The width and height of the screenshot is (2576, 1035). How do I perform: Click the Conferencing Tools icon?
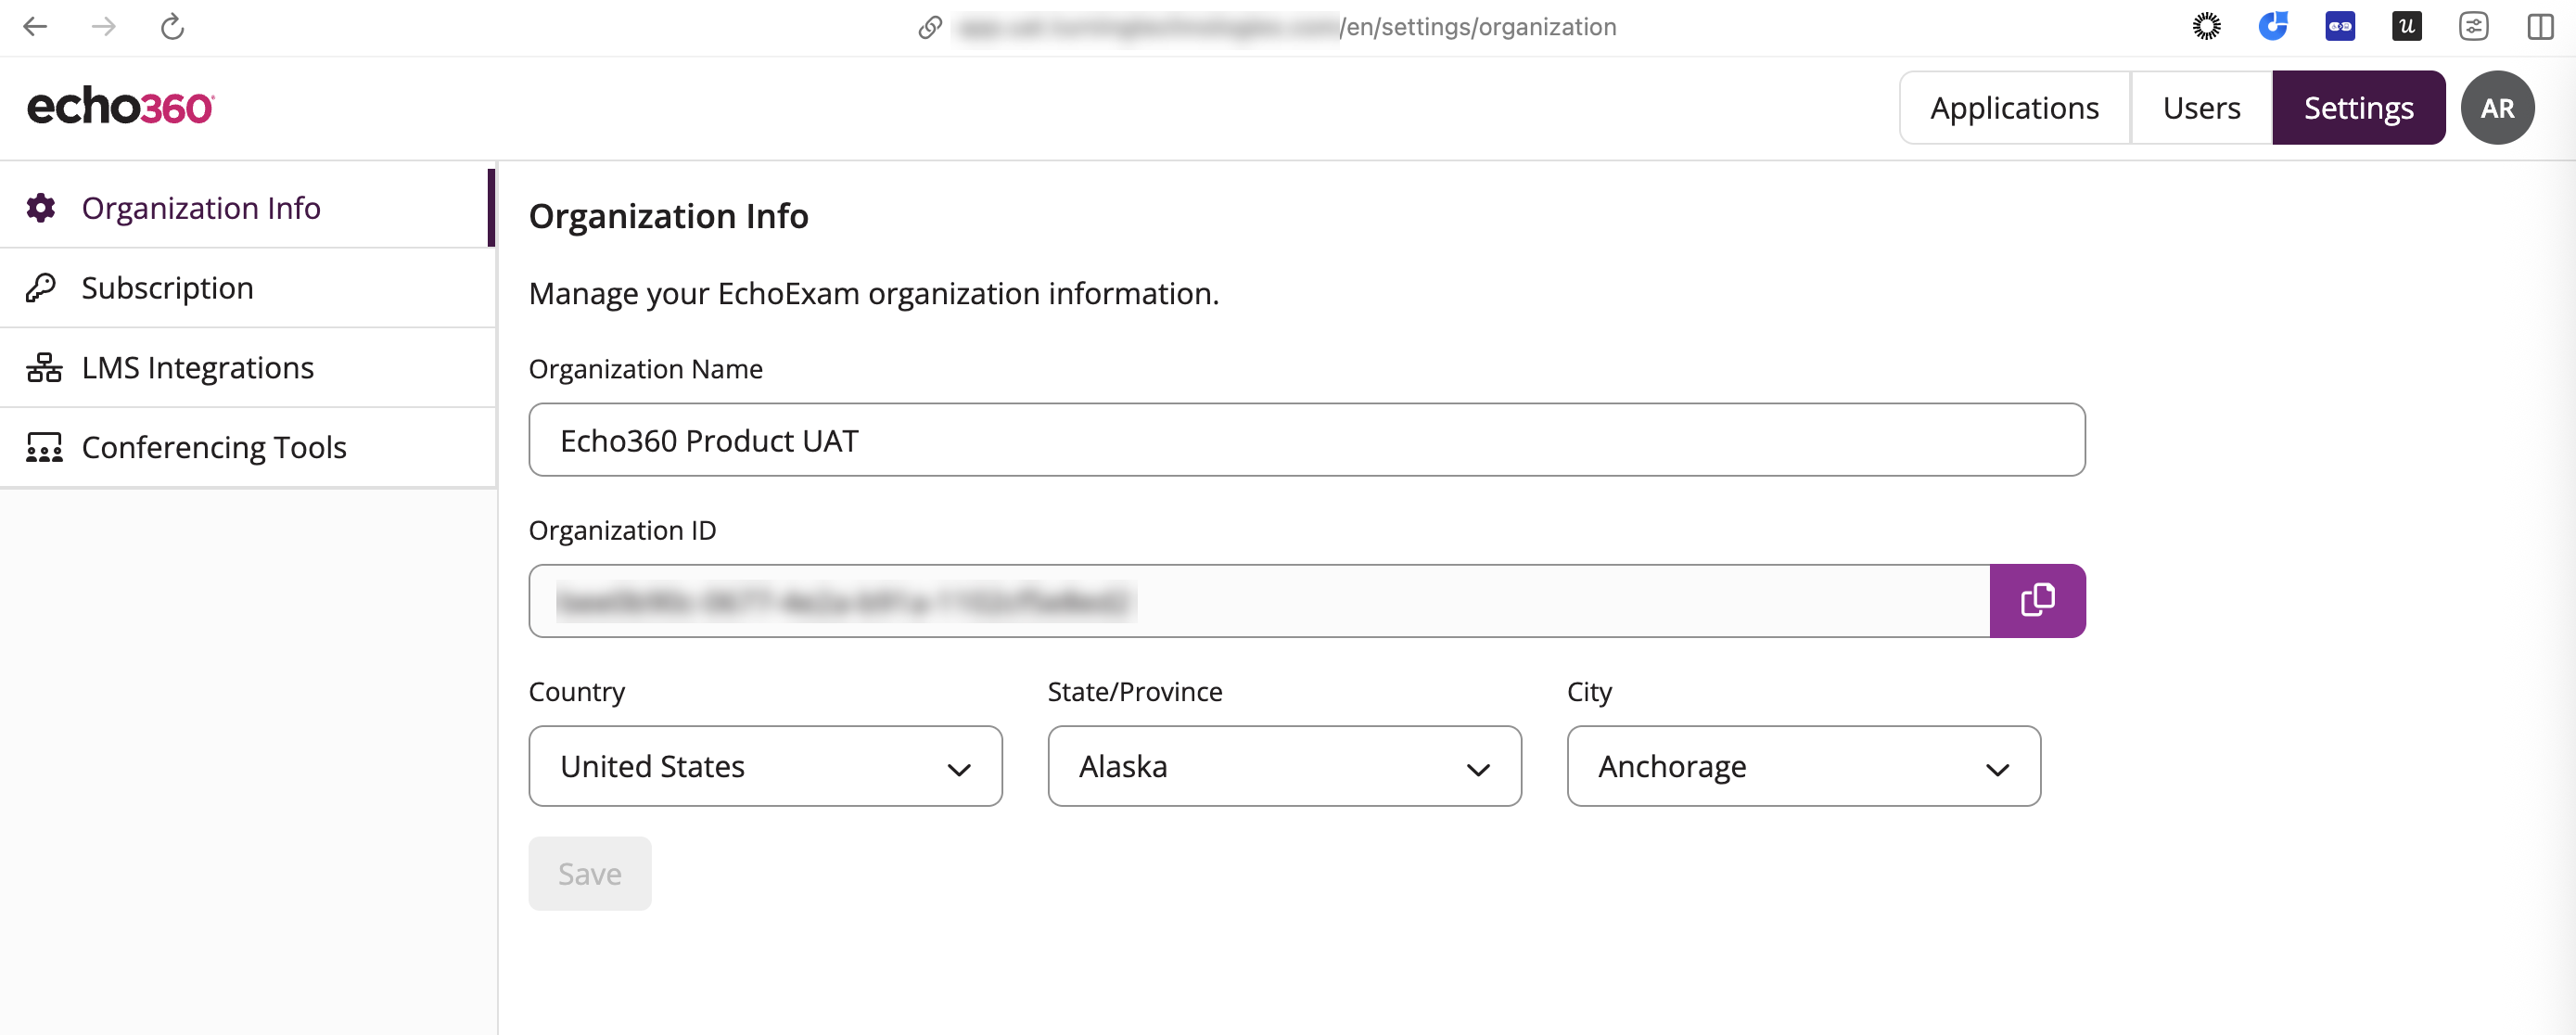pos(44,447)
